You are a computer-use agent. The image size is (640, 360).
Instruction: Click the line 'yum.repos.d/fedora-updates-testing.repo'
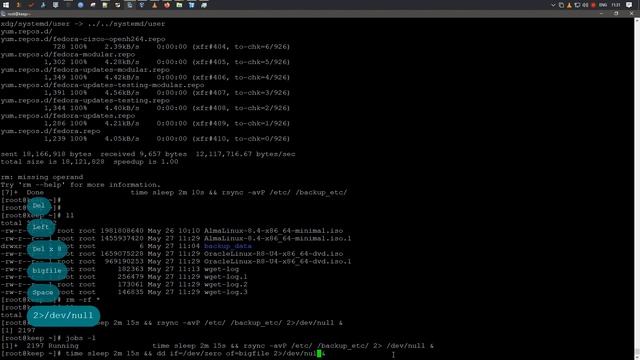85,100
